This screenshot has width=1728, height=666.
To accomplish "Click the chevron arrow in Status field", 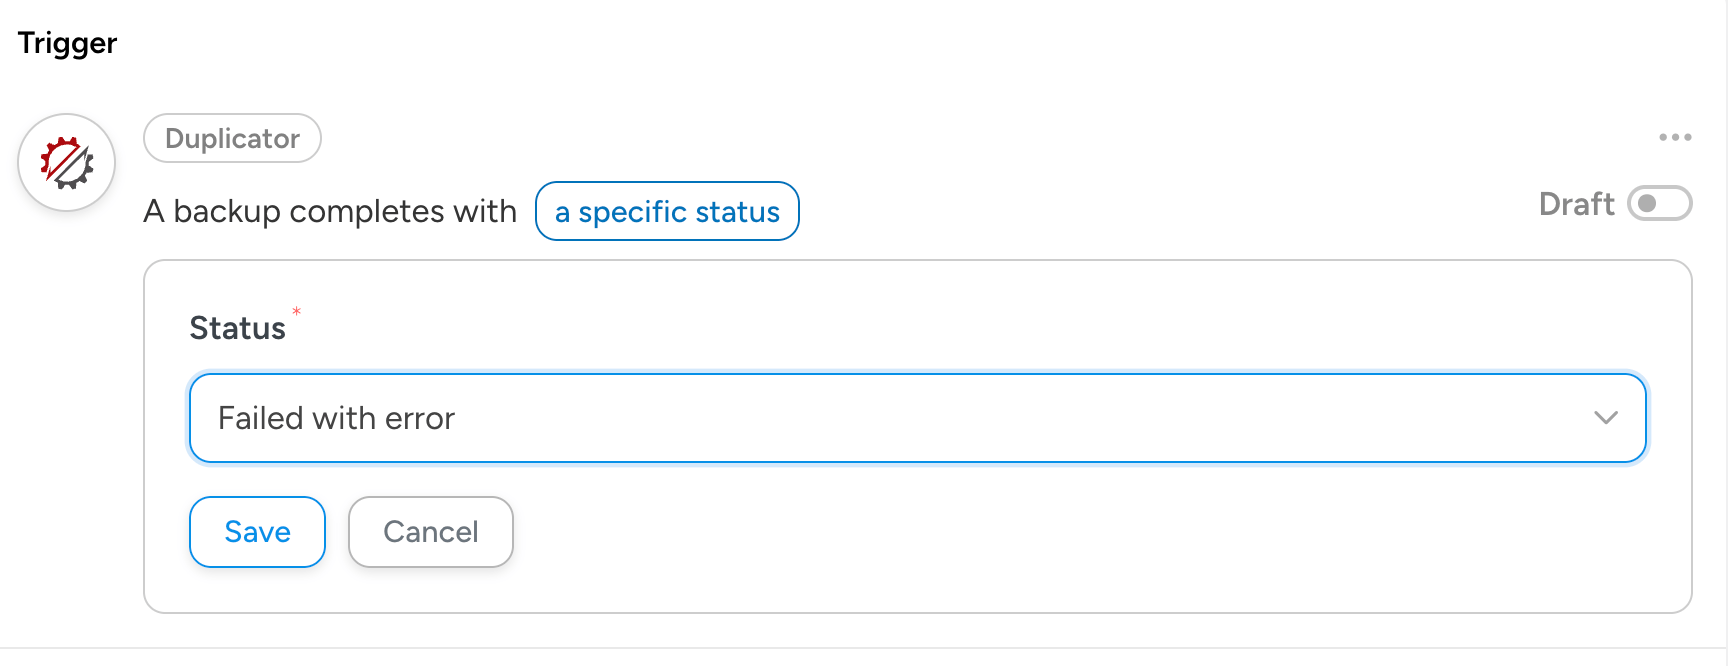I will pyautogui.click(x=1605, y=418).
